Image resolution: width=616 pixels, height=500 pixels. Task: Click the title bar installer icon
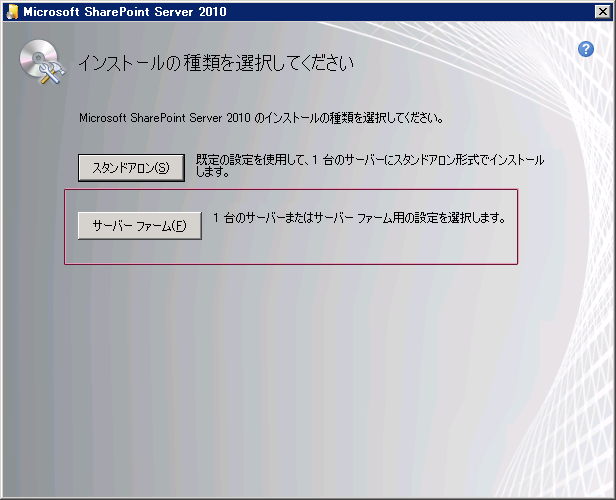[12, 12]
